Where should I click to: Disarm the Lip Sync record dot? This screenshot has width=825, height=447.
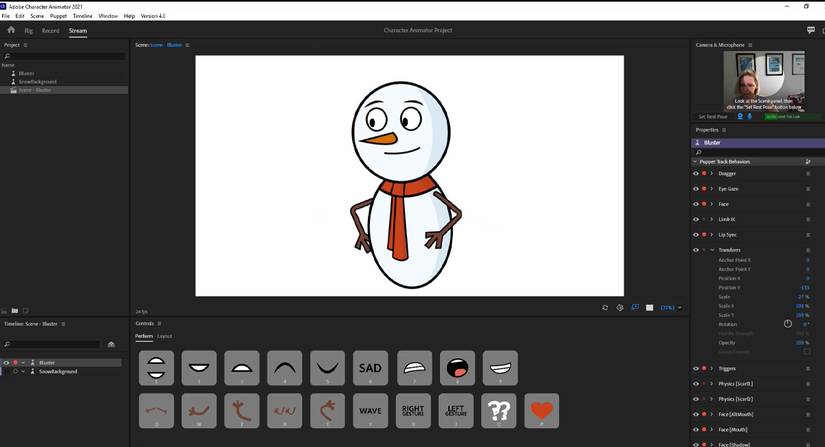[704, 235]
